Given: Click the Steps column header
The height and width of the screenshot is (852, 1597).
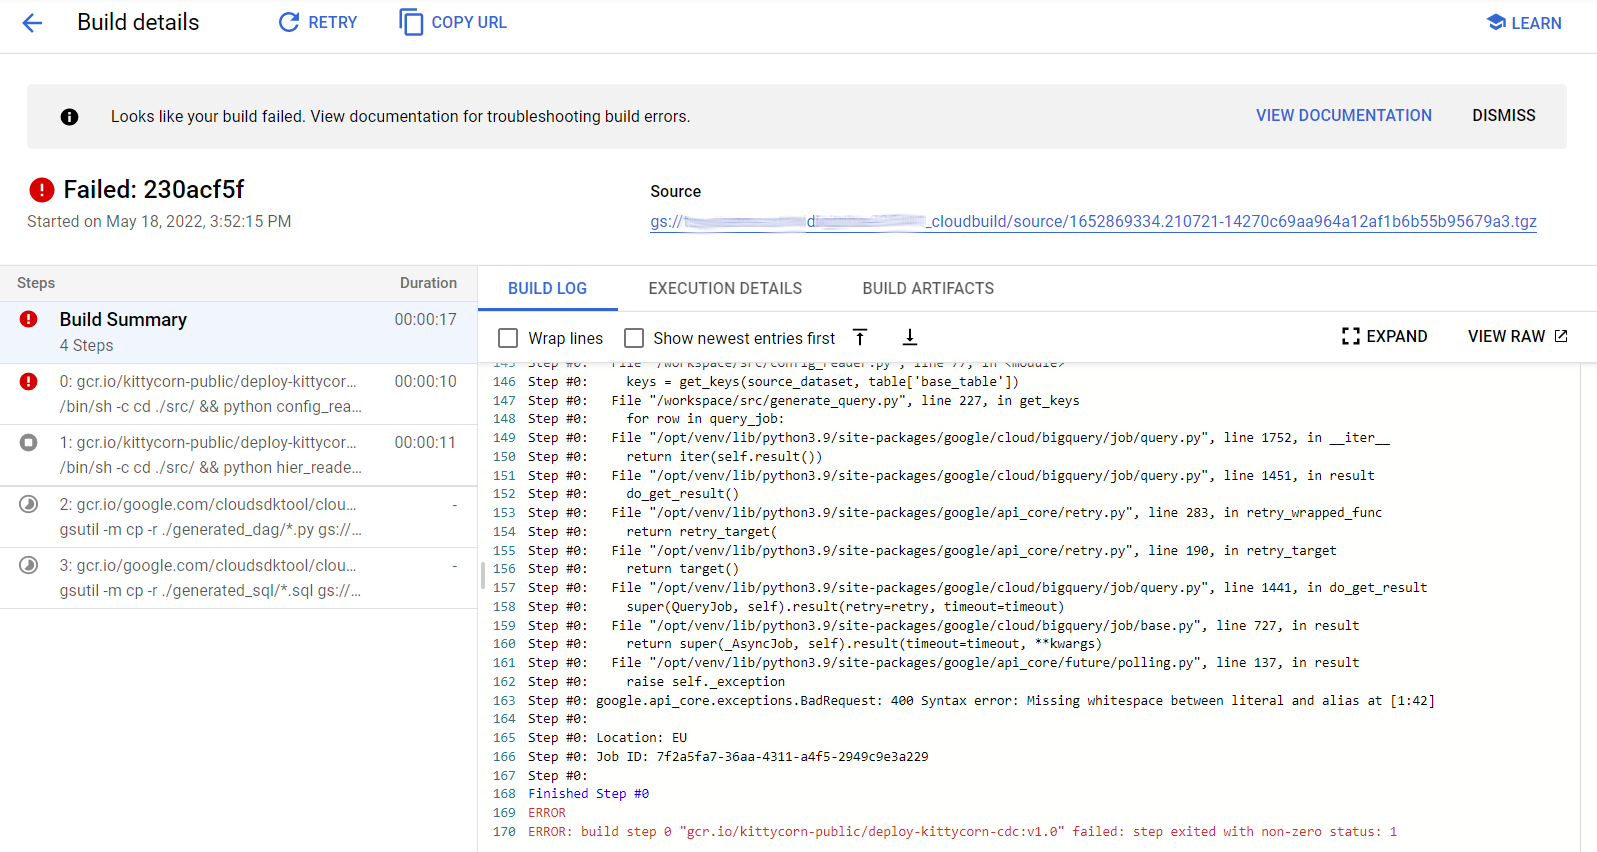Looking at the screenshot, I should click(x=36, y=283).
